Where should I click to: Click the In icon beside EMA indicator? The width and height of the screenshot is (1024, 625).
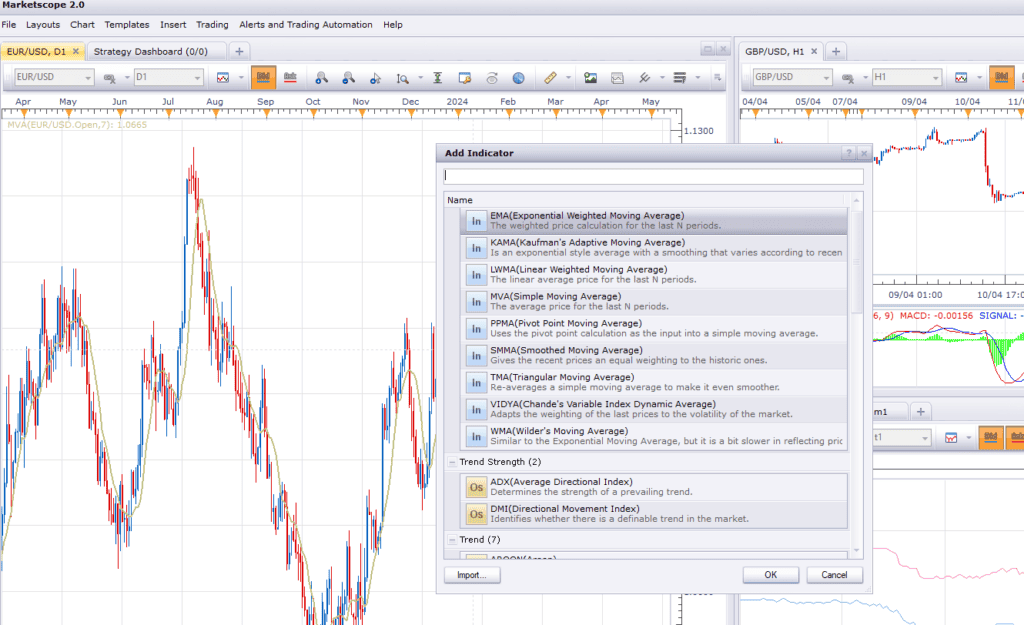click(476, 221)
